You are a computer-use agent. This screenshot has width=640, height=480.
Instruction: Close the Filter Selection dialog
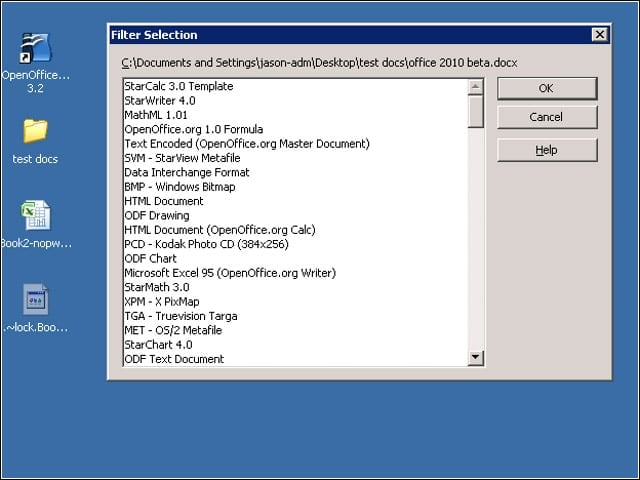click(x=600, y=35)
